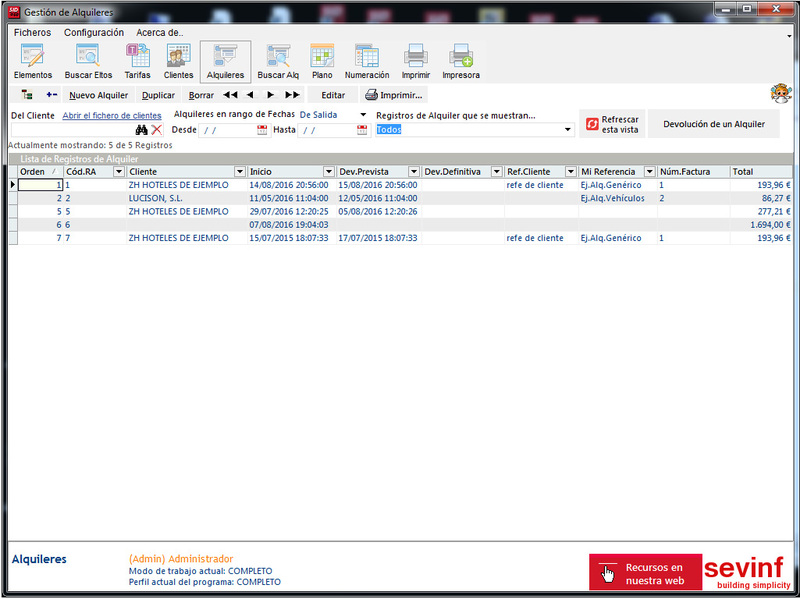Open the Buscar Alq icon

278,62
